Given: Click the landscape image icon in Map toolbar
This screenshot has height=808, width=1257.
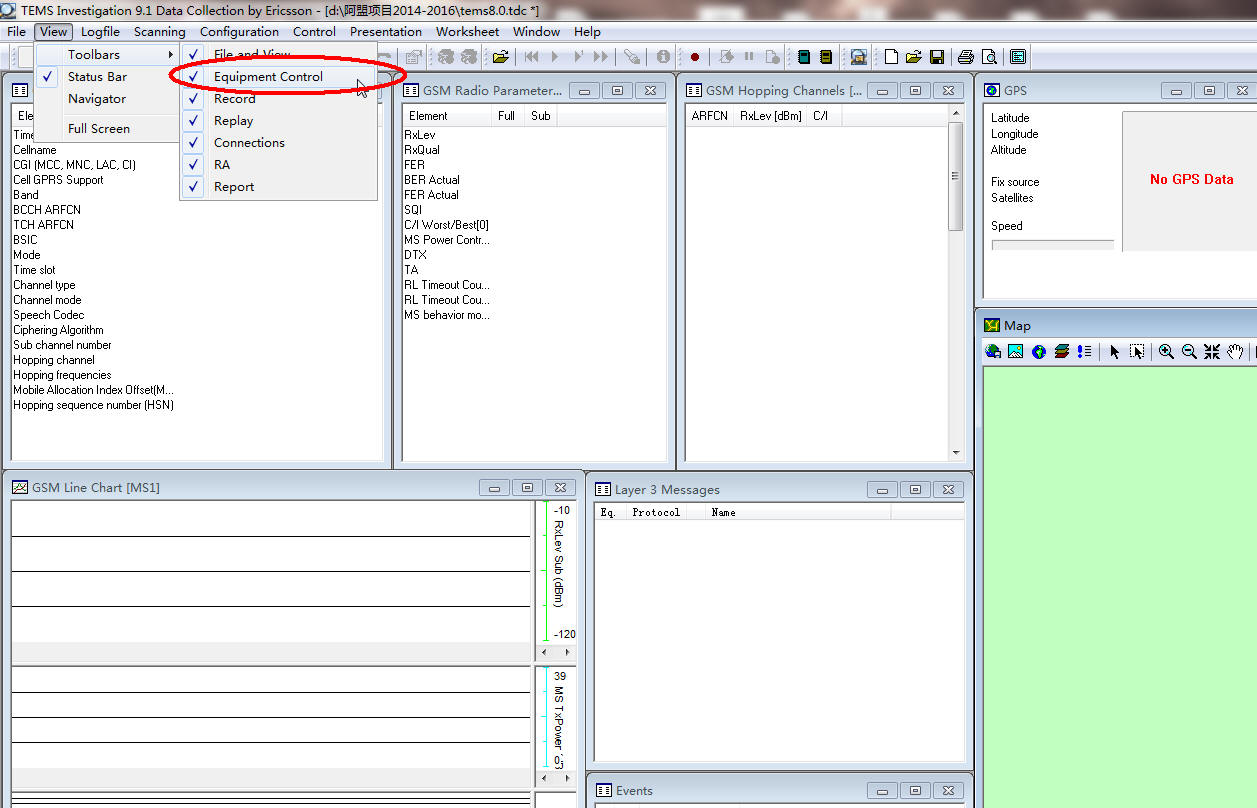Looking at the screenshot, I should (x=1016, y=351).
